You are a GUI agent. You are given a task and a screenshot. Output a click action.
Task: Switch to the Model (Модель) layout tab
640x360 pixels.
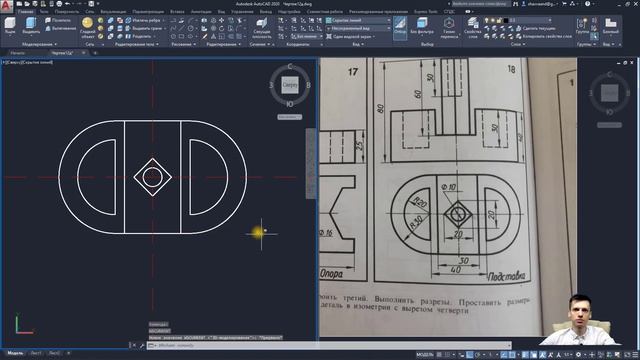click(16, 353)
